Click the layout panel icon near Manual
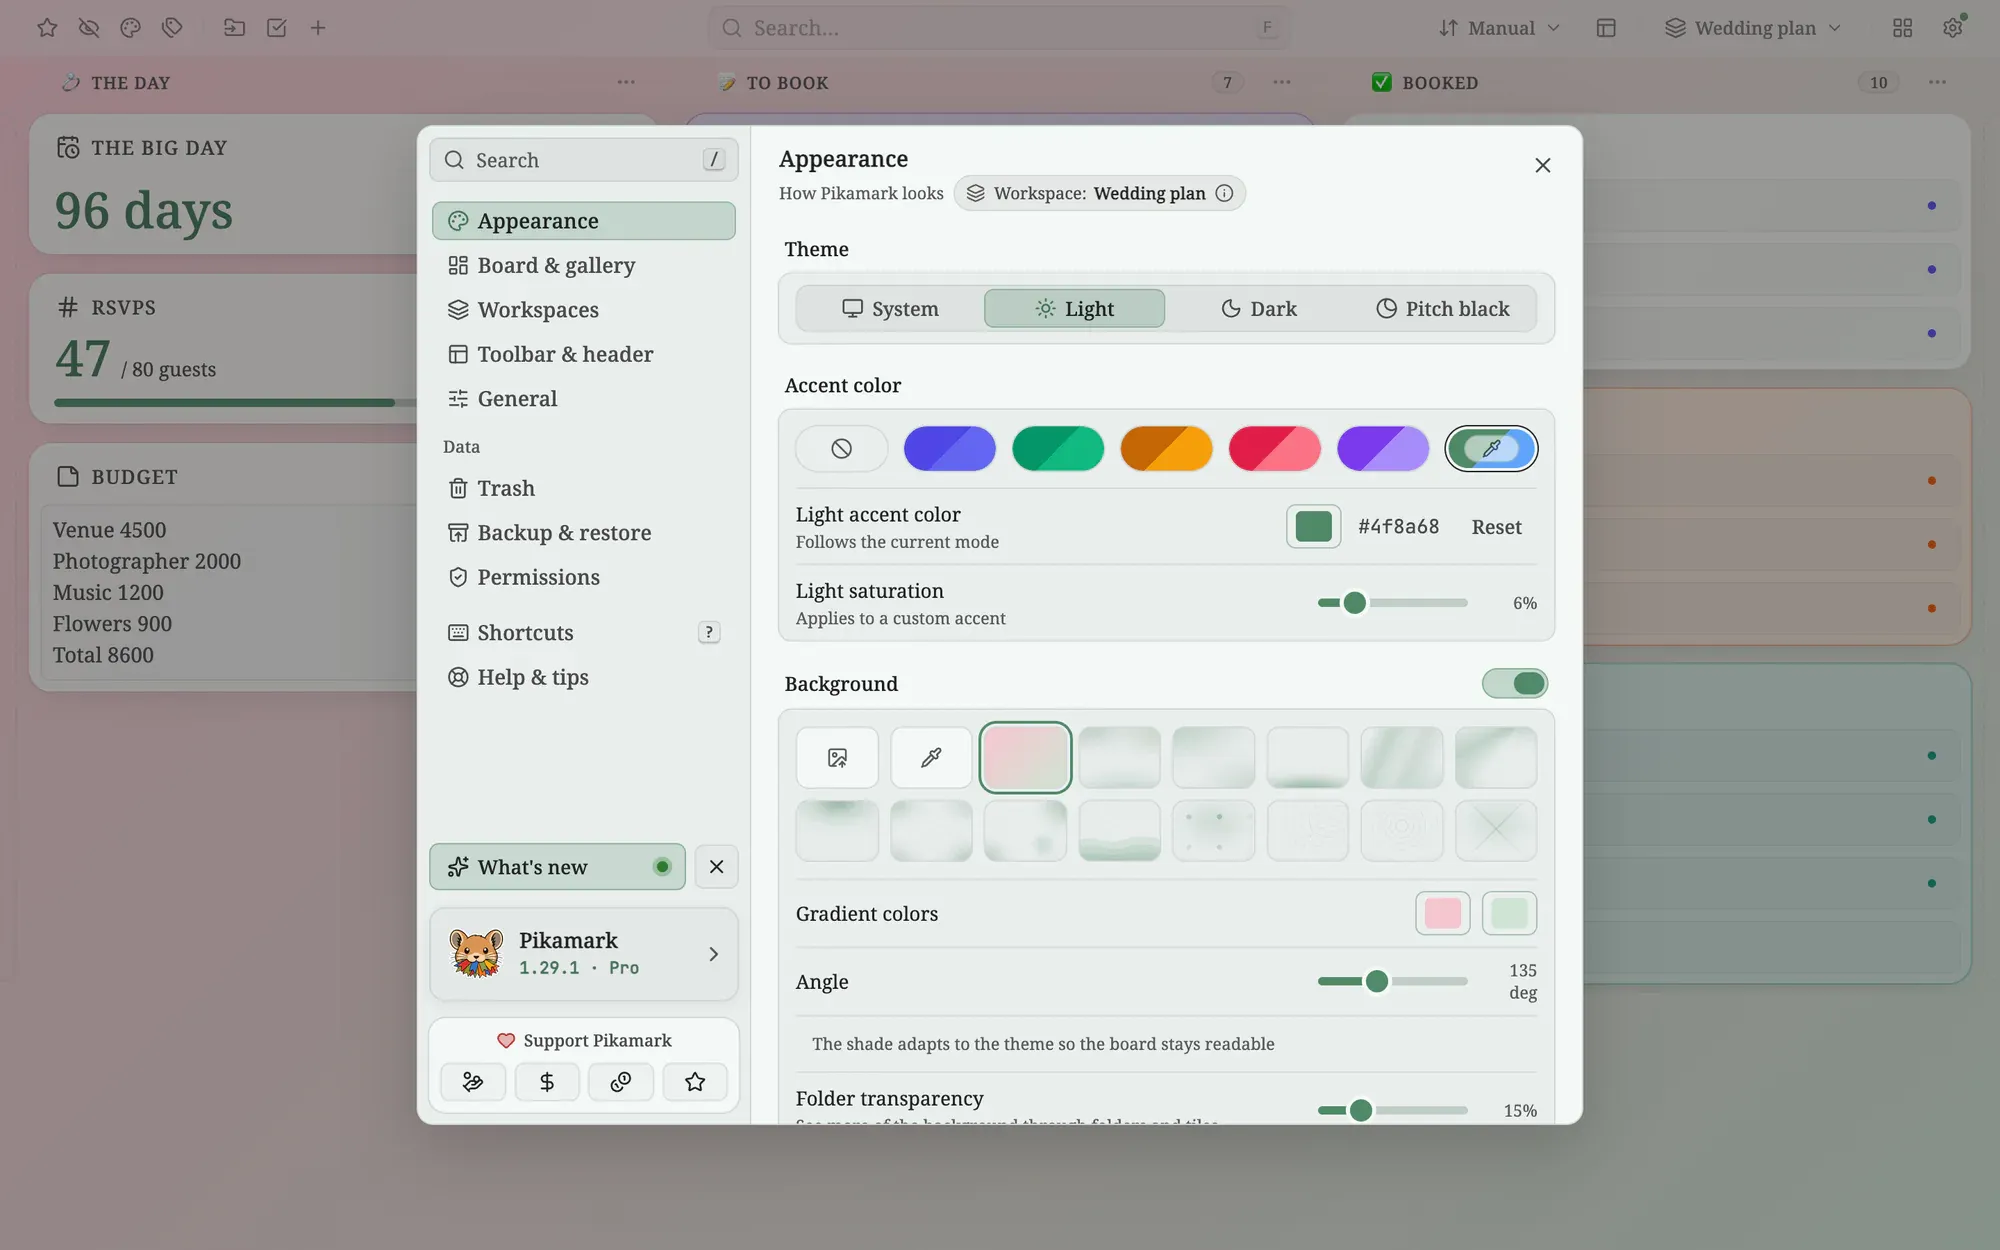This screenshot has width=2000, height=1250. point(1606,28)
